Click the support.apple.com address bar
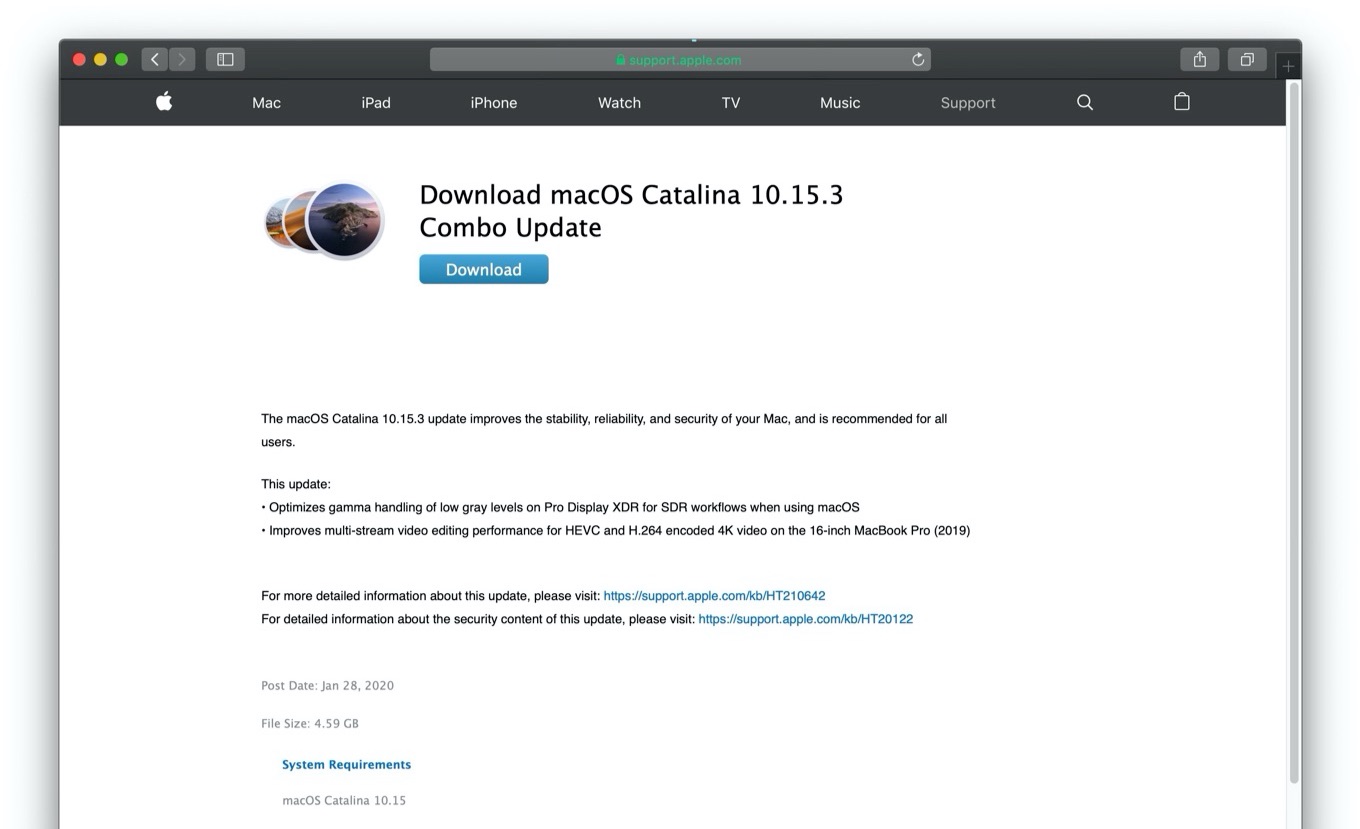Image resolution: width=1360 pixels, height=829 pixels. pyautogui.click(x=680, y=60)
